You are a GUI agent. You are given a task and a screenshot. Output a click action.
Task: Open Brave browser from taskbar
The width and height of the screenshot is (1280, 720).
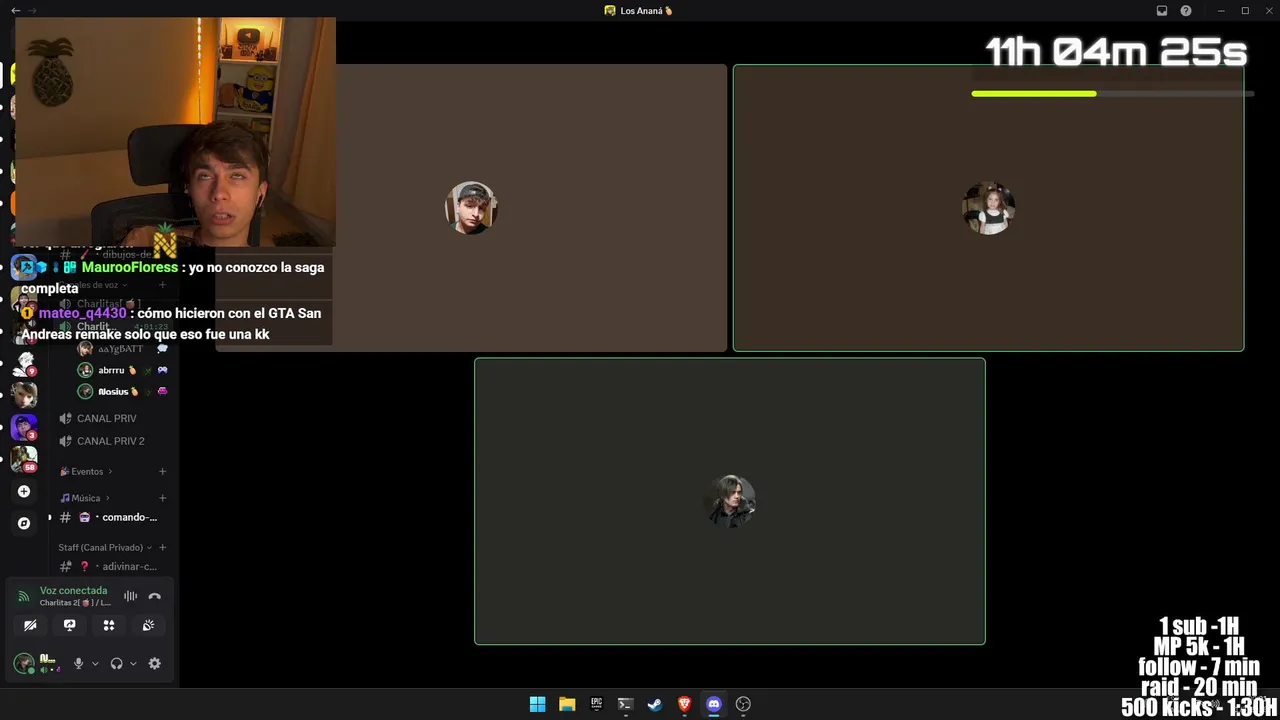click(x=684, y=704)
